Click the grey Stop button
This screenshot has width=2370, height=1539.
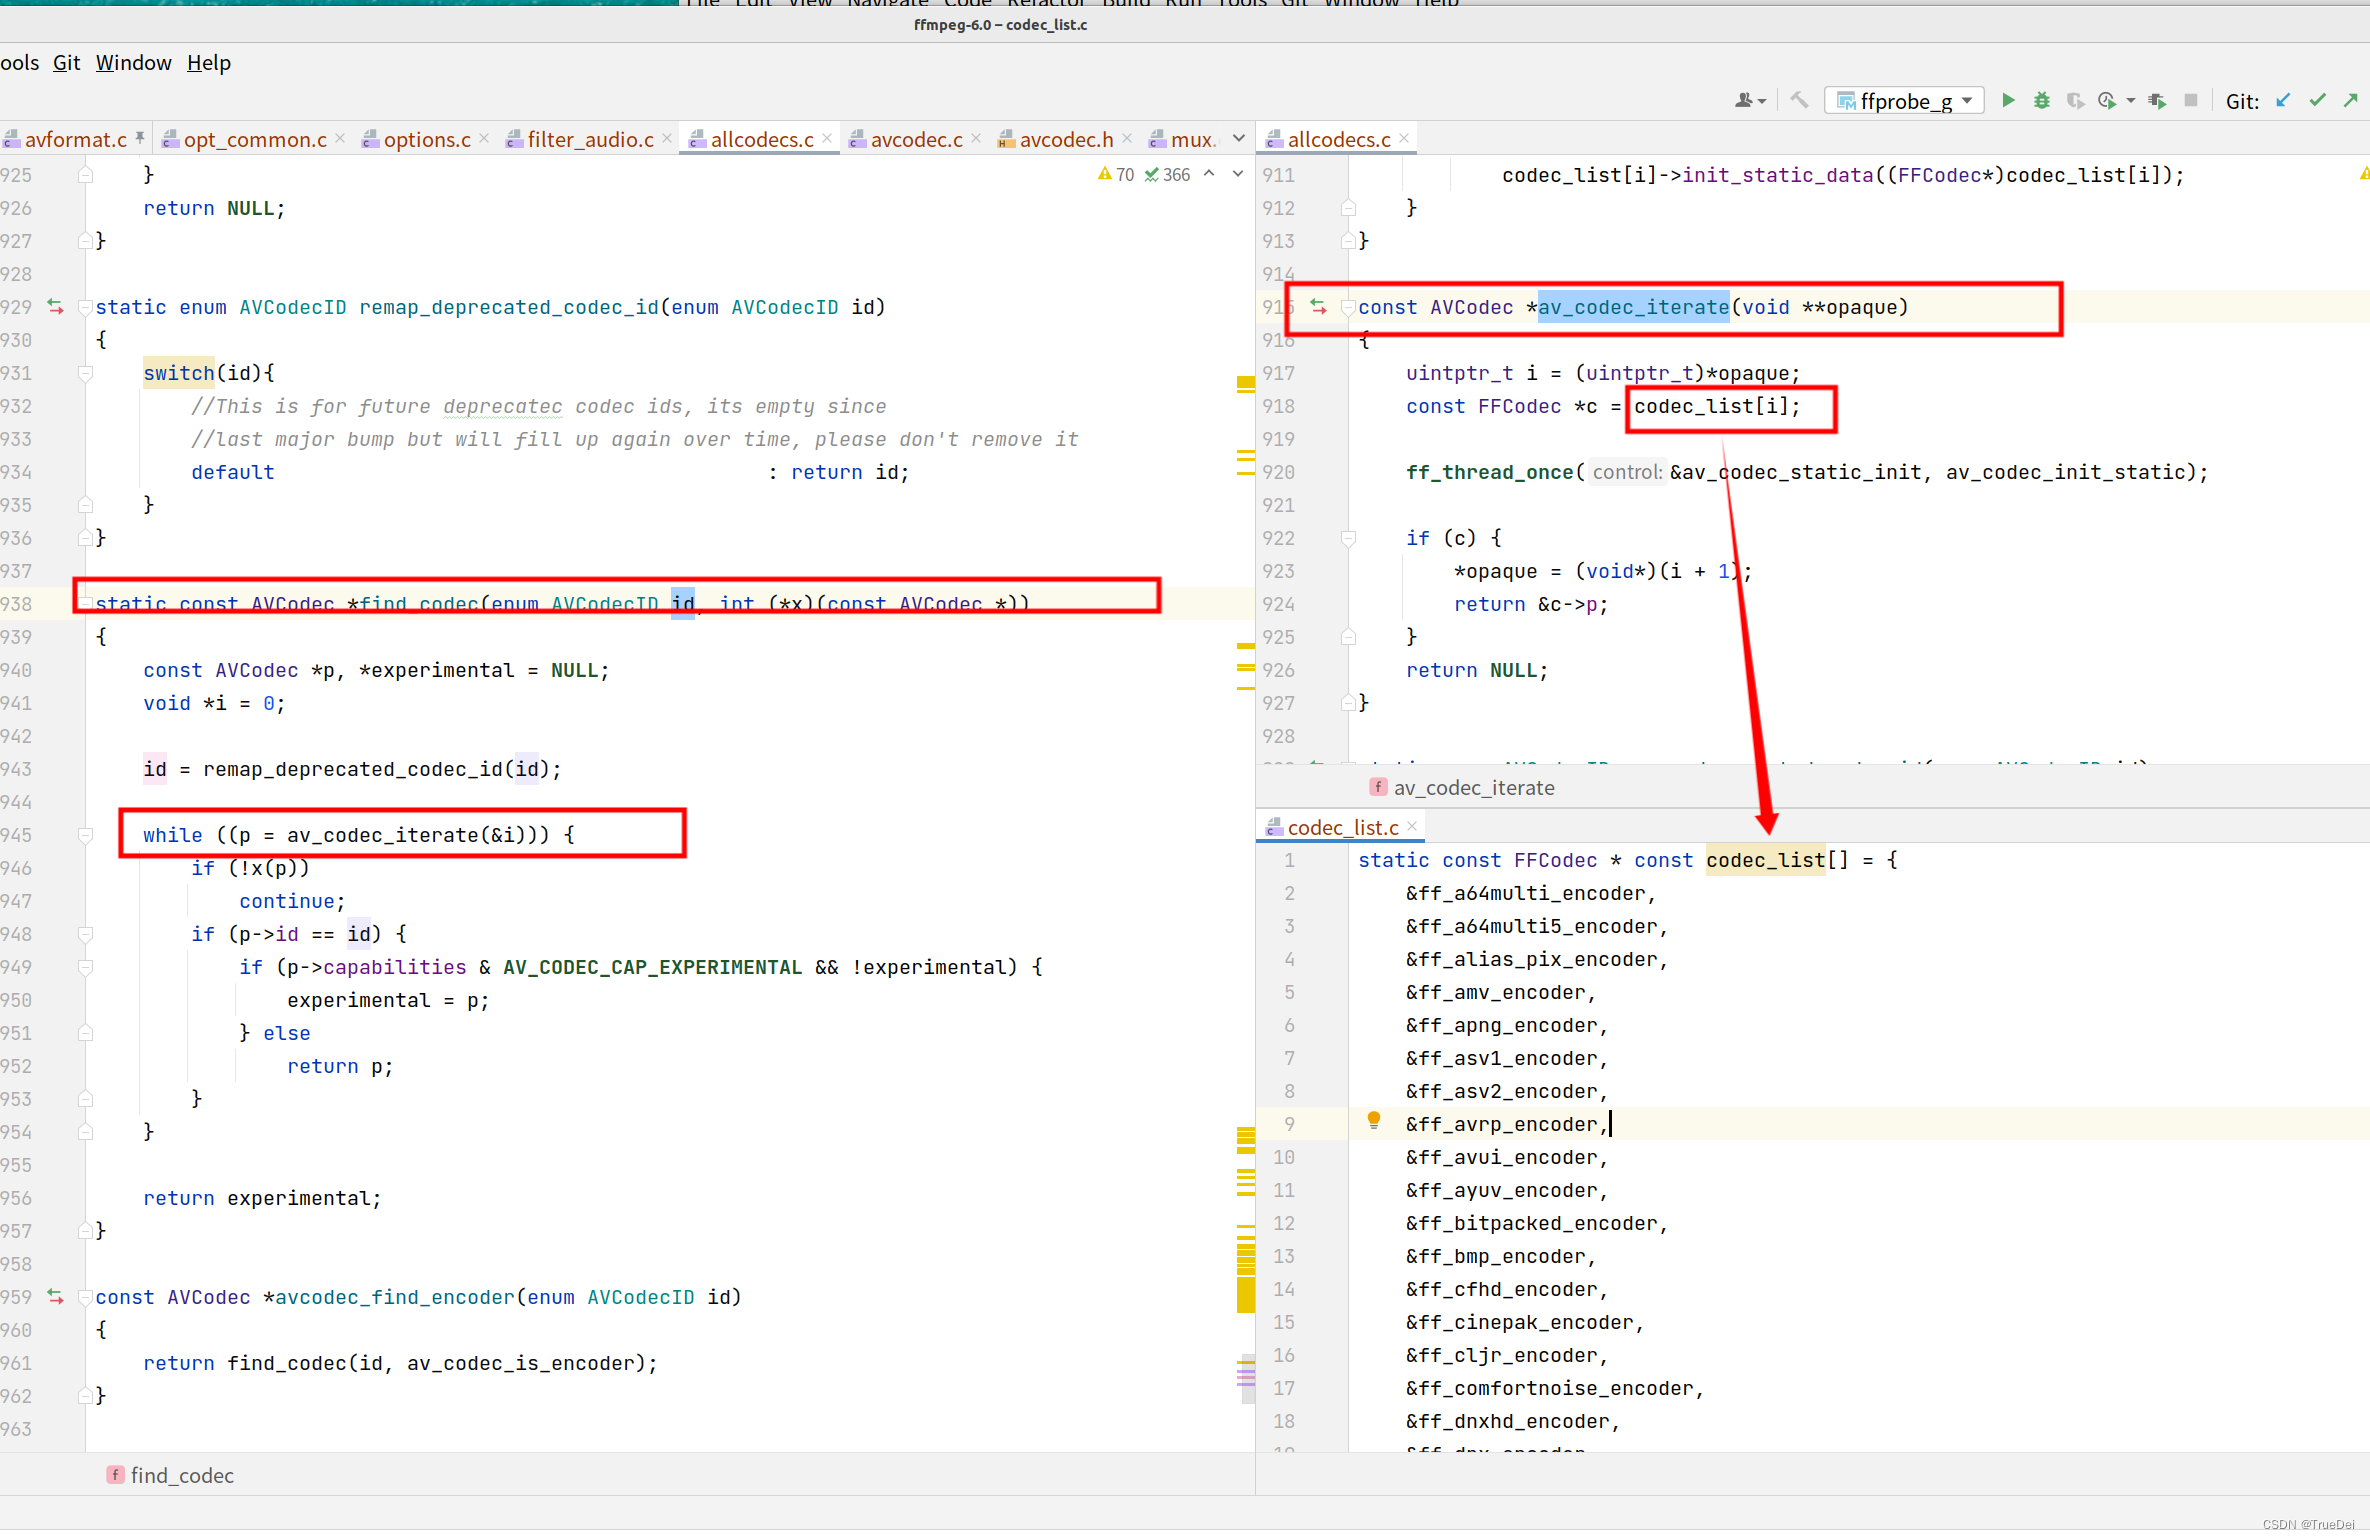(2190, 100)
